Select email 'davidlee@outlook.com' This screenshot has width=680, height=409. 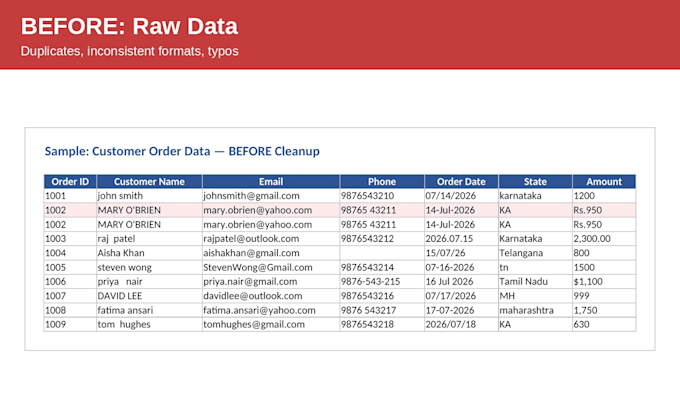point(271,296)
